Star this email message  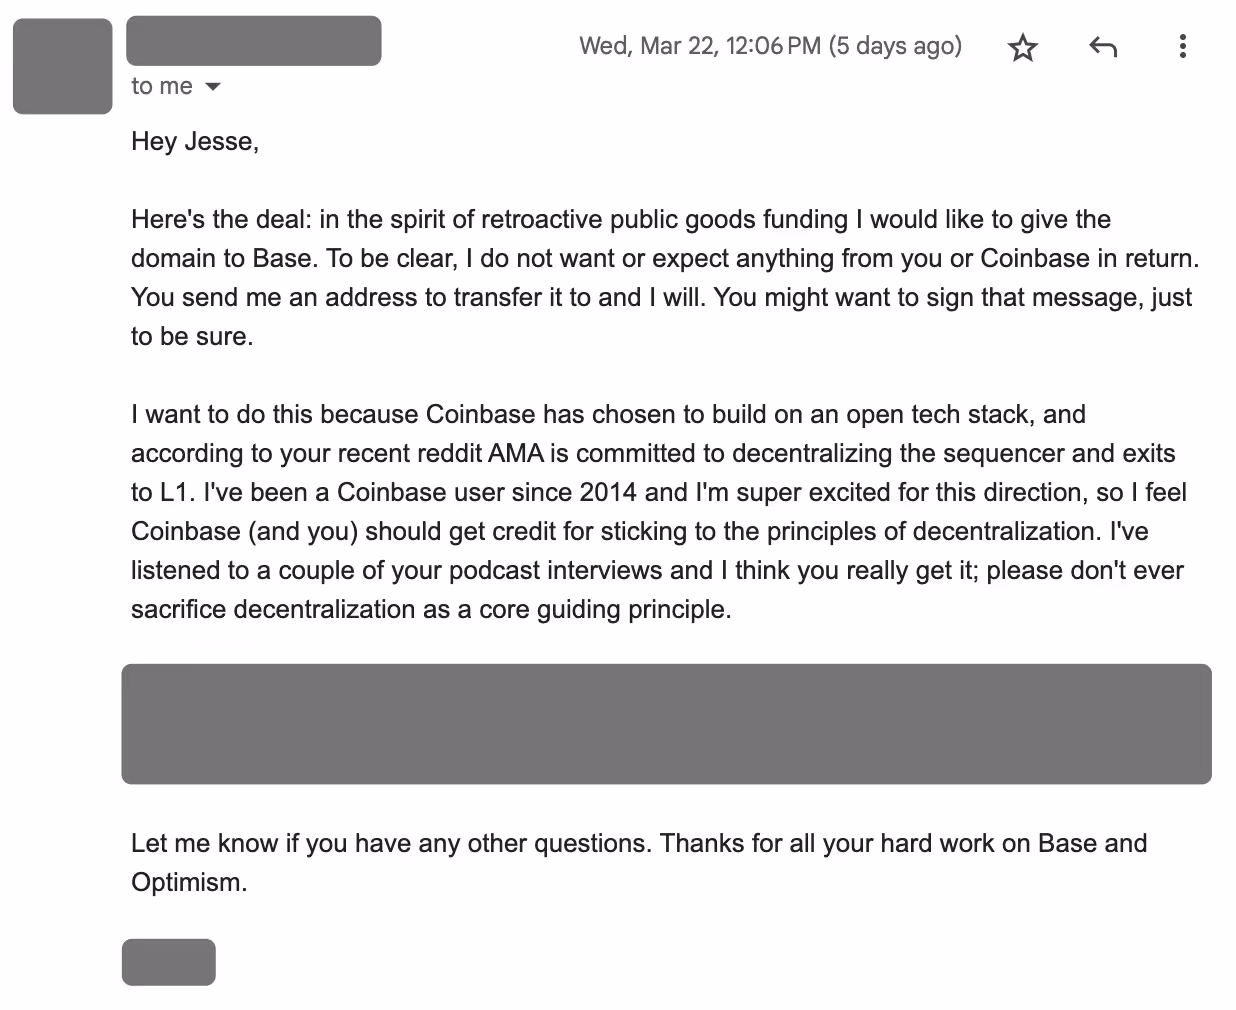[1022, 47]
